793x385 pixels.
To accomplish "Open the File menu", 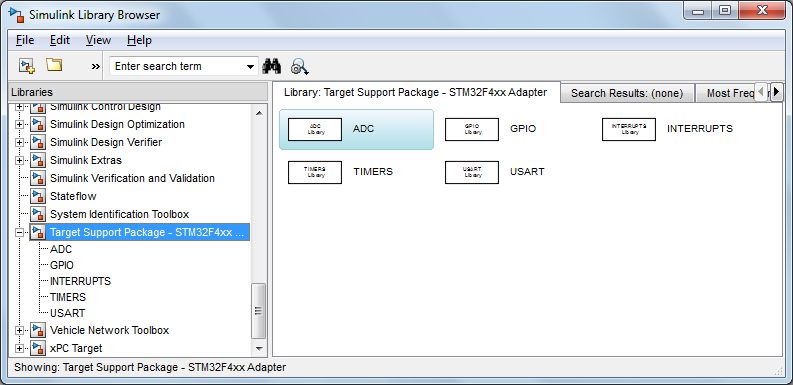I will [25, 40].
